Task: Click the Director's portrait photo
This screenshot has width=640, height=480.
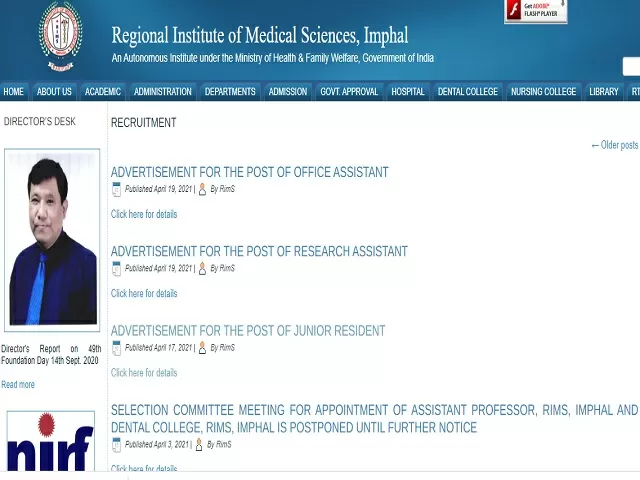Action: (x=52, y=240)
